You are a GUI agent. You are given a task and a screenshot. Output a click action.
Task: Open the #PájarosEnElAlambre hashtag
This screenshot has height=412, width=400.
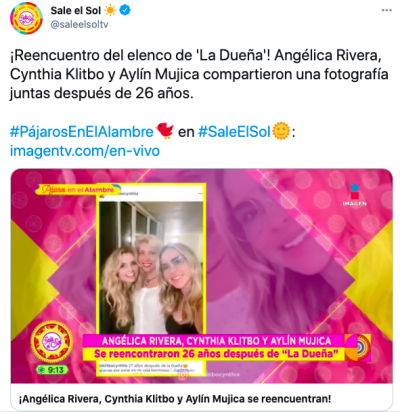[x=81, y=132]
